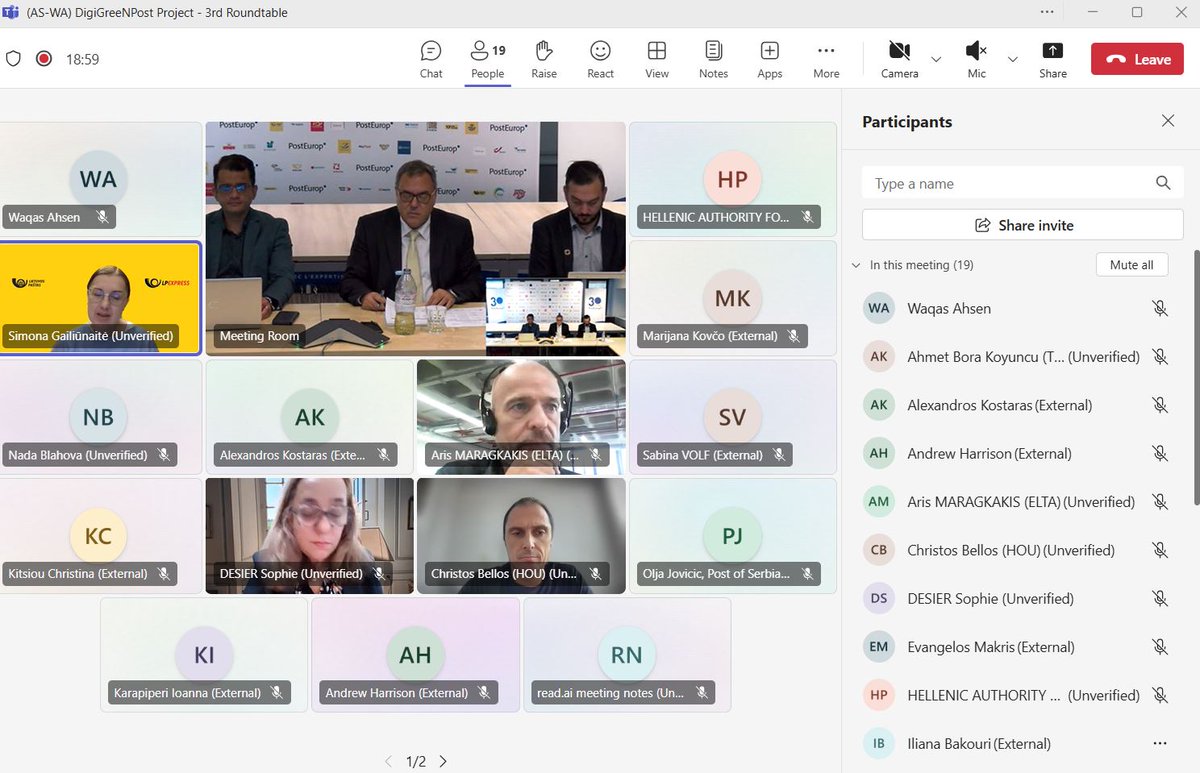Open meeting Notes
This screenshot has width=1200, height=773.
point(713,59)
